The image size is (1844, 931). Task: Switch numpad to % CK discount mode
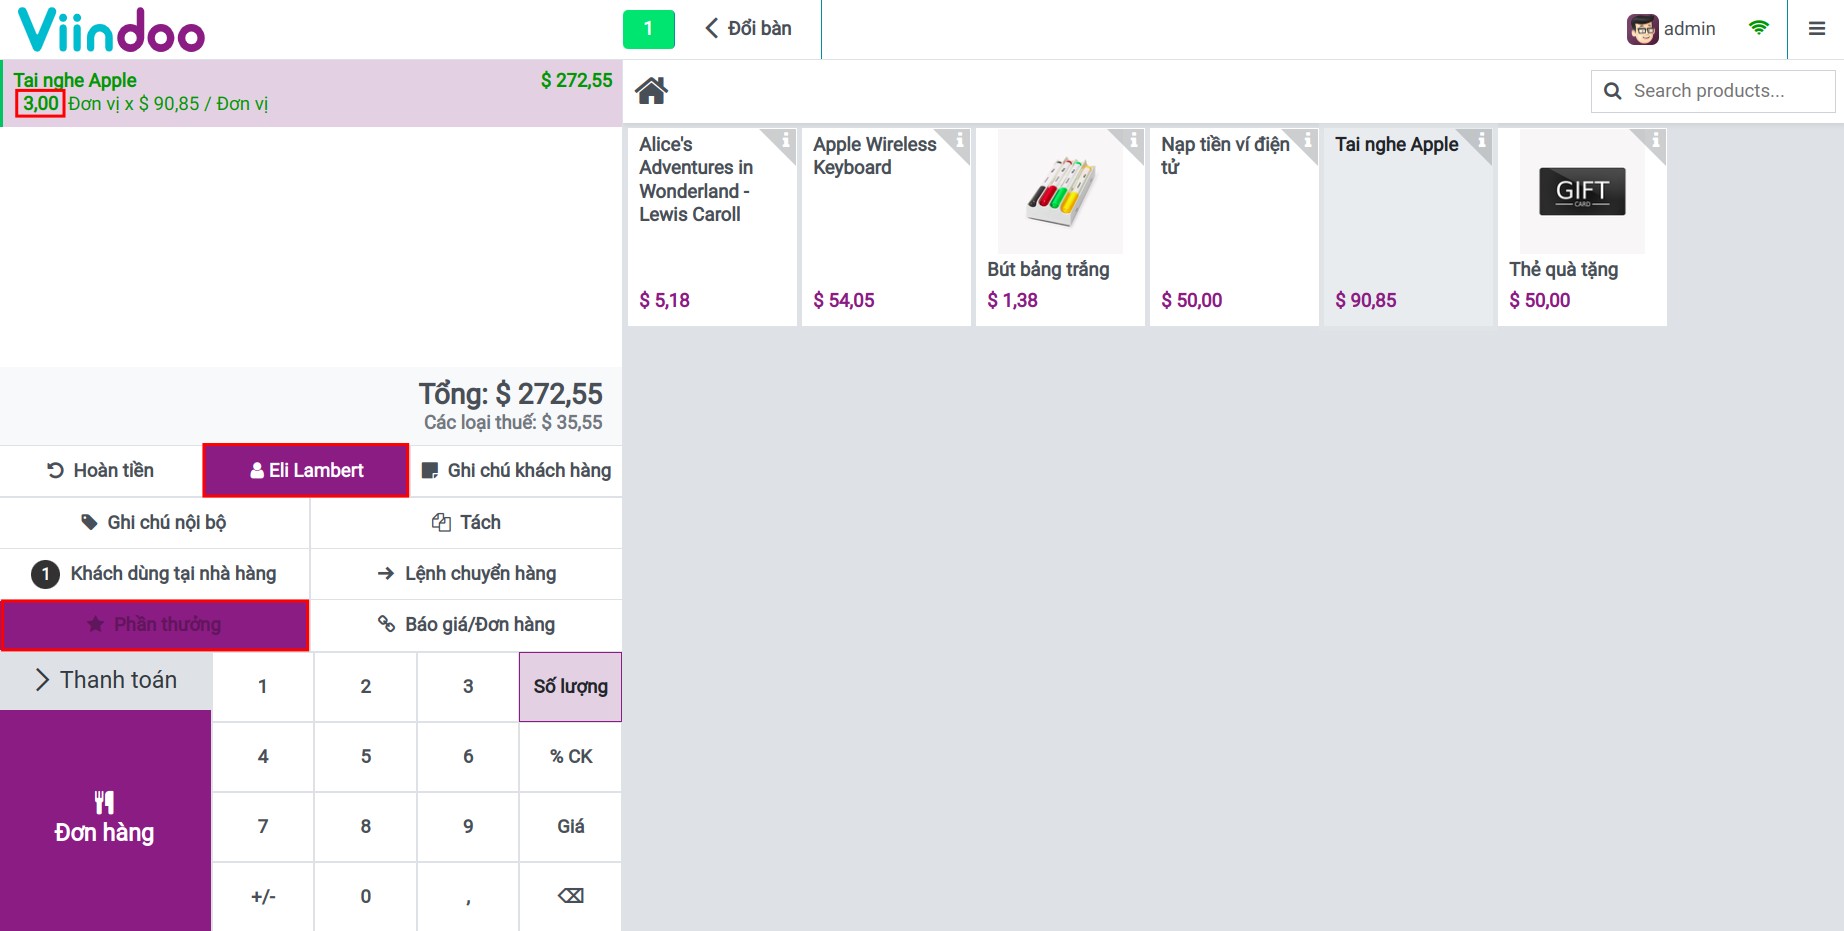click(x=570, y=757)
